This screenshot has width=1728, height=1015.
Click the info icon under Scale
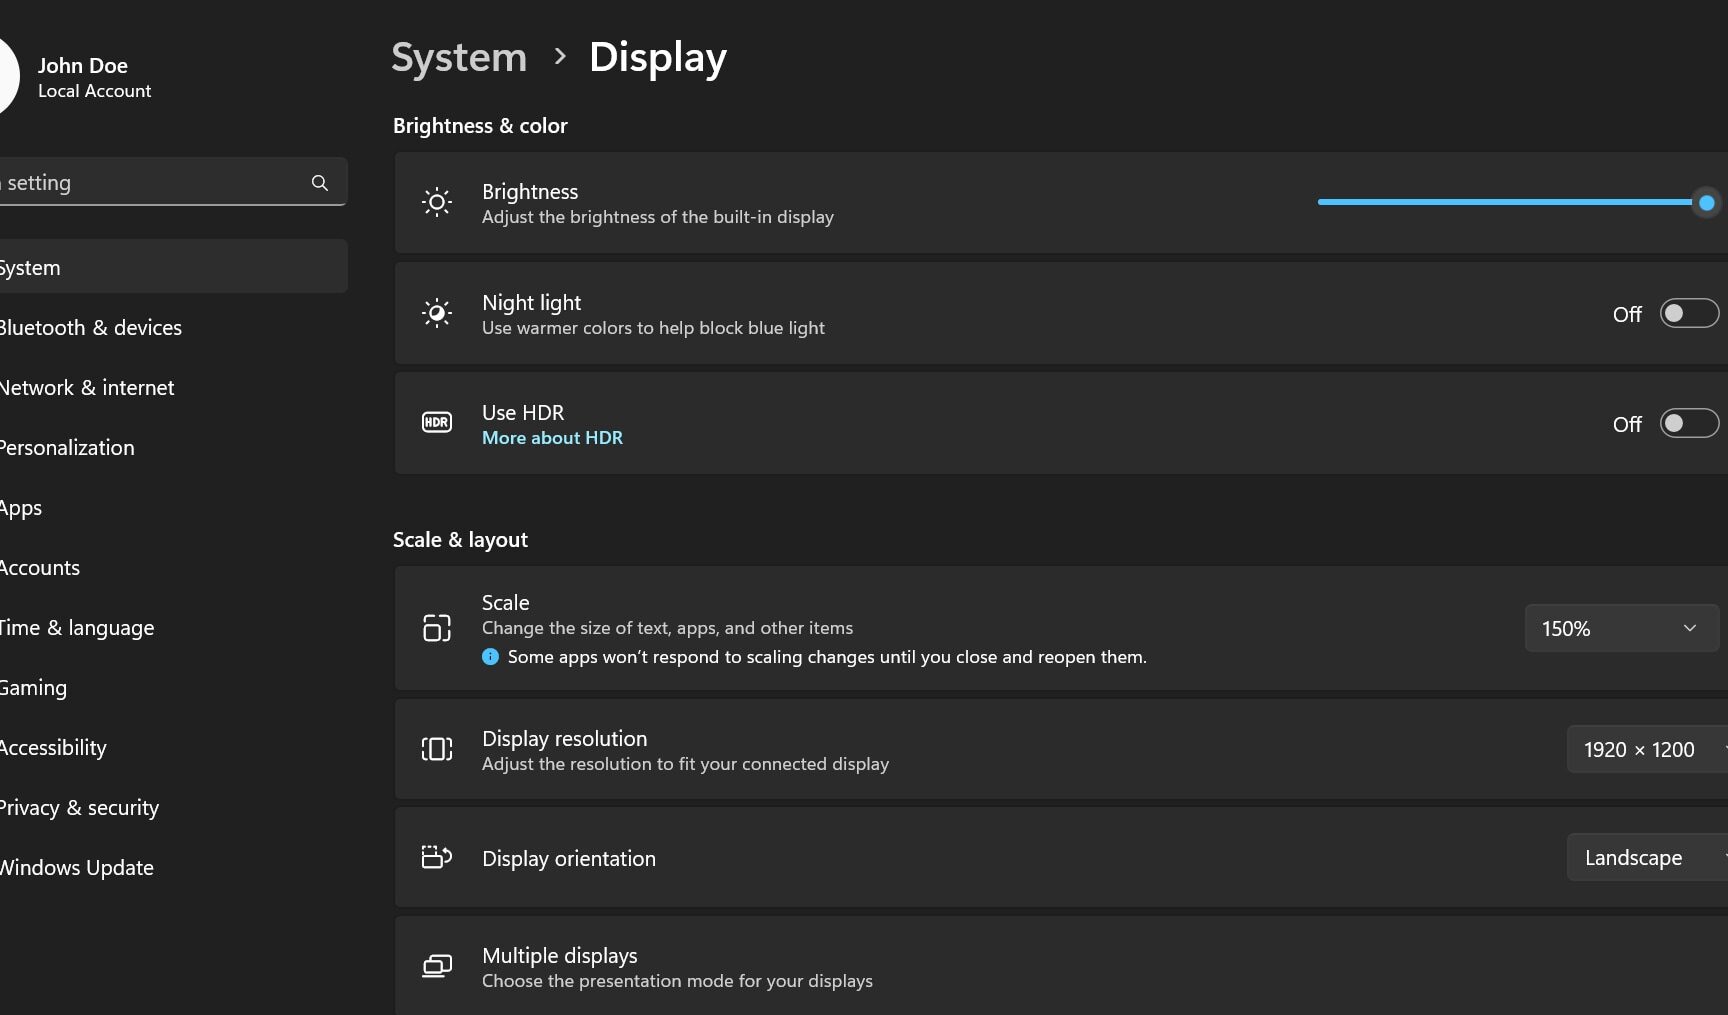click(490, 657)
